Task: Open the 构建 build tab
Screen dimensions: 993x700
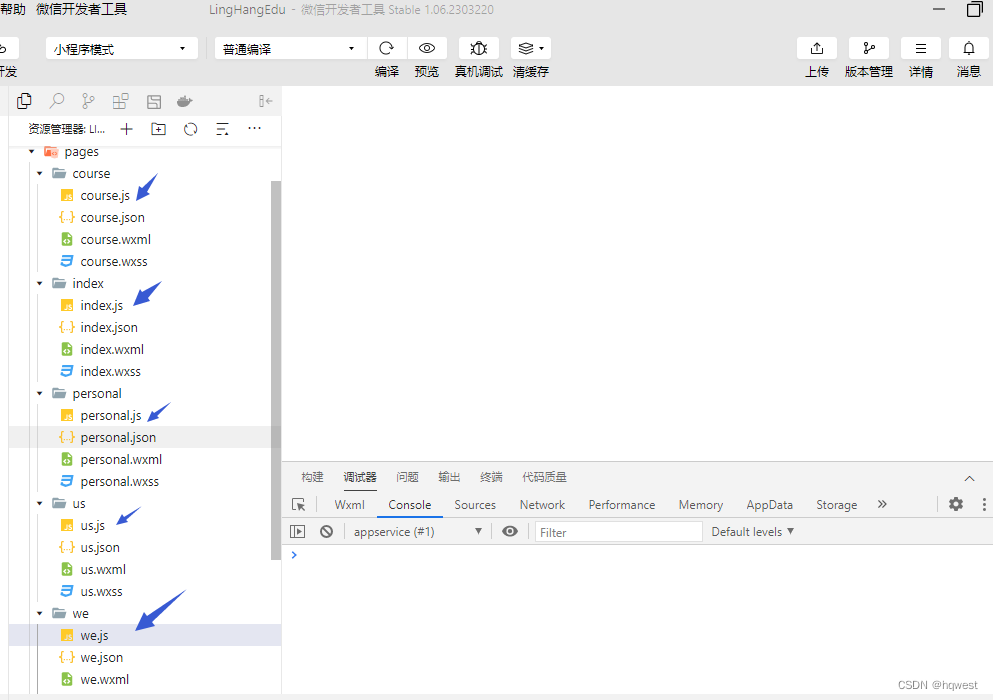Action: 312,477
